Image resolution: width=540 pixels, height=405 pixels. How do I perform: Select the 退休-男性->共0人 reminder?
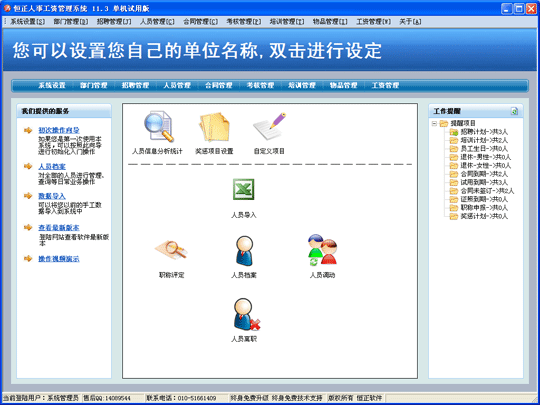click(486, 157)
